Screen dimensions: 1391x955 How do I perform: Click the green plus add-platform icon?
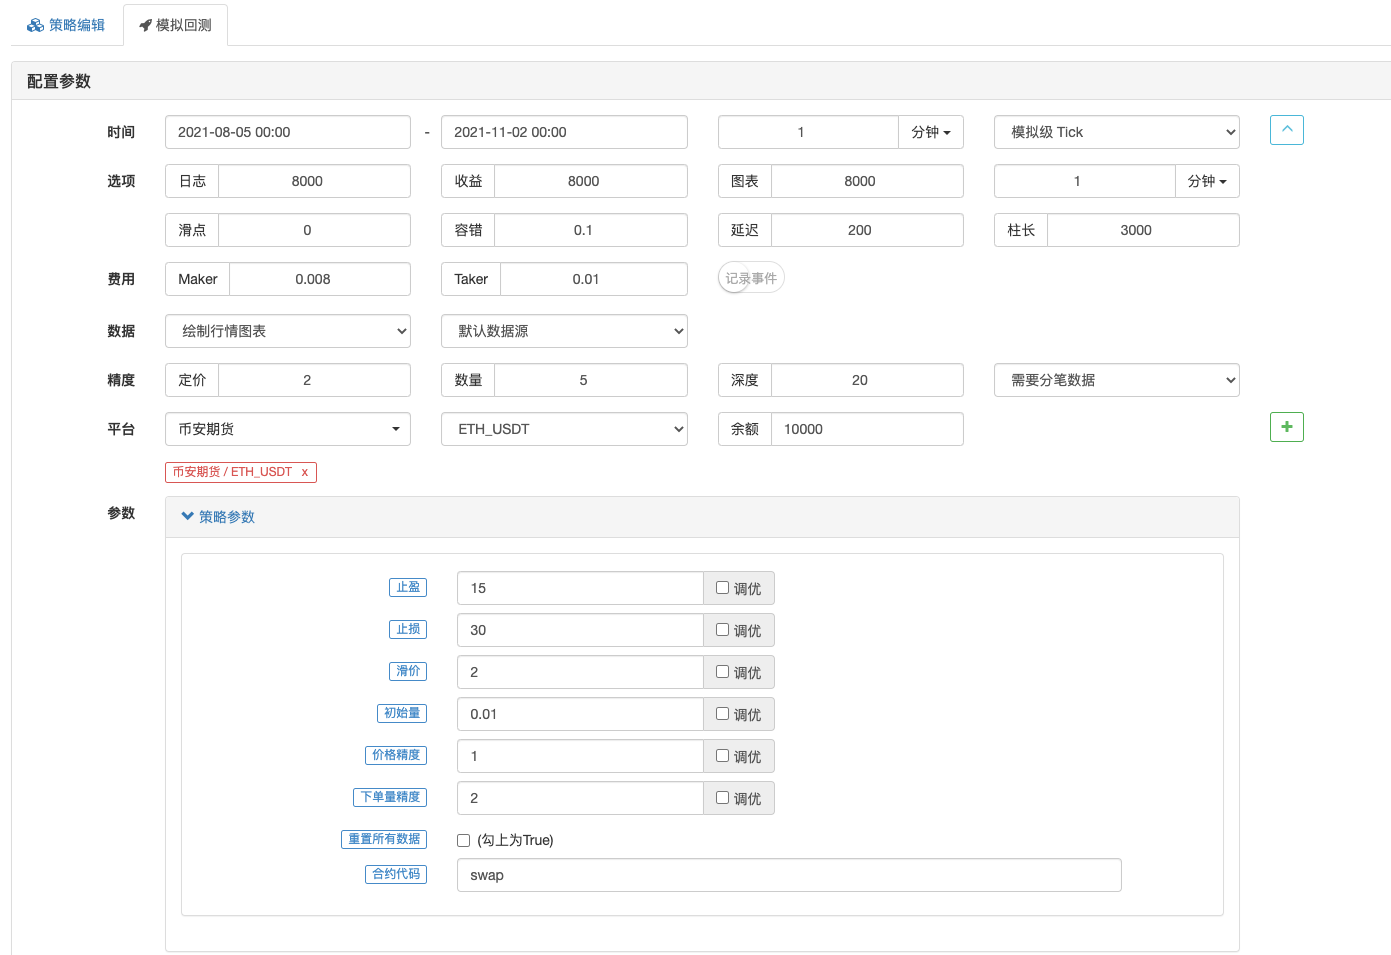[1286, 427]
